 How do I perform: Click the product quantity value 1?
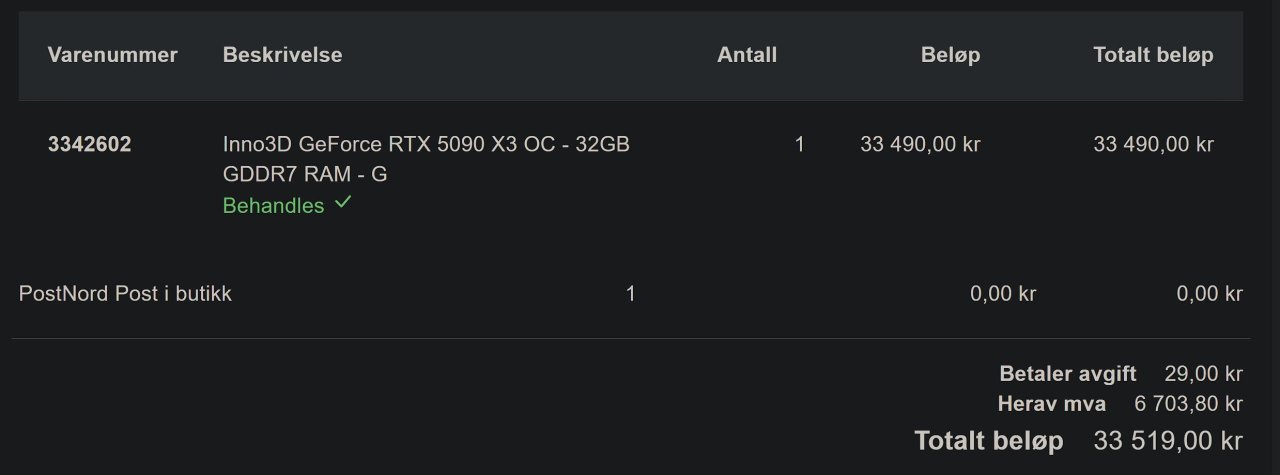point(799,145)
